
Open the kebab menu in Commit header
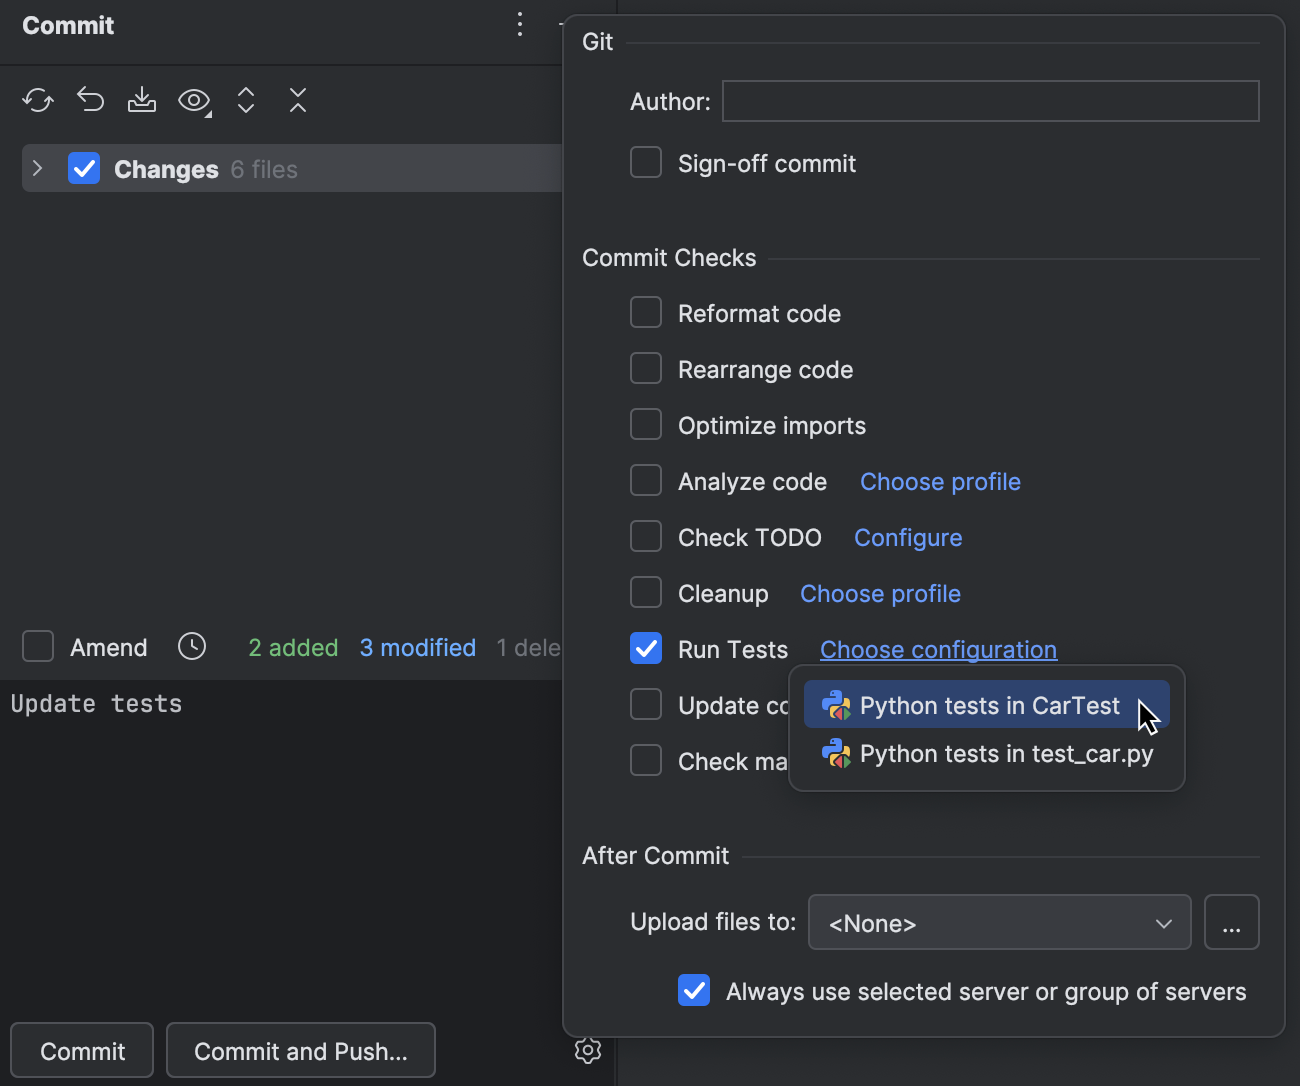pos(519,24)
